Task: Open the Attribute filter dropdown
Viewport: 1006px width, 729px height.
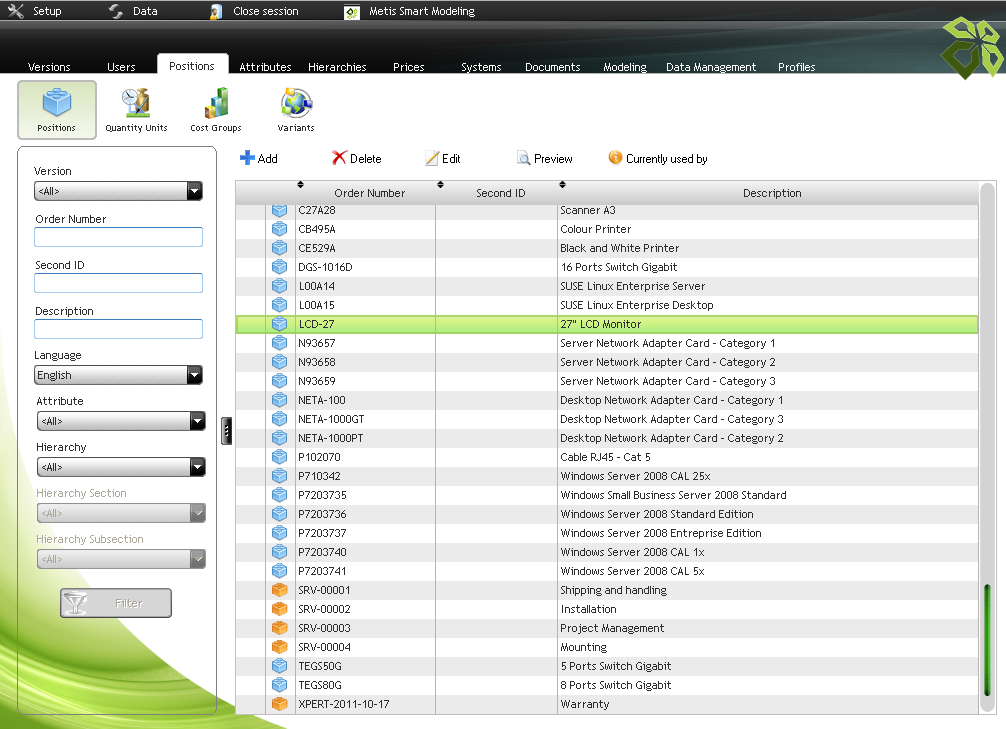Action: tap(197, 421)
